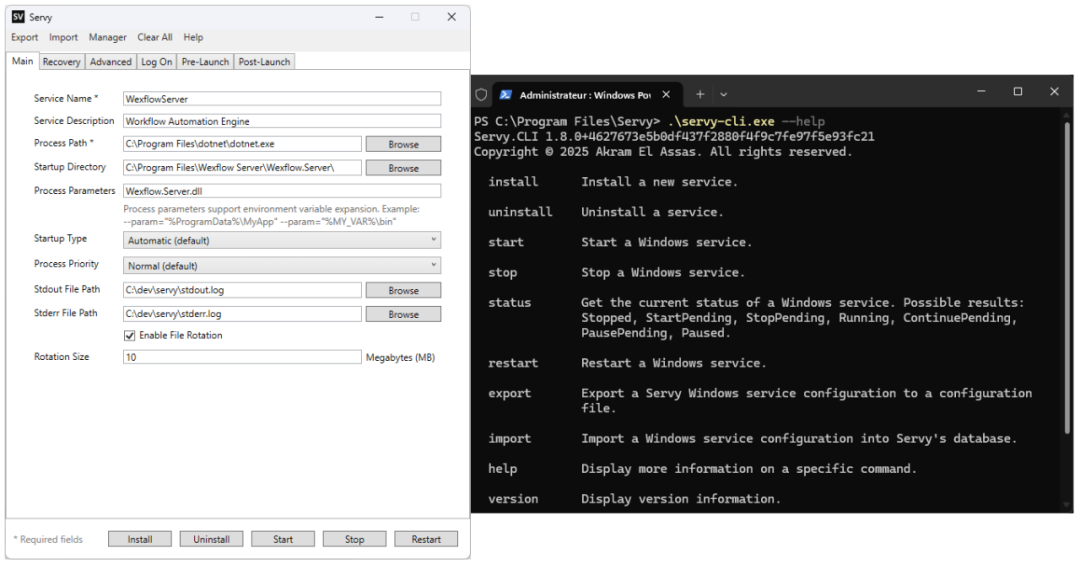Screen dimensions: 1080x564
Task: Open a new terminal tab with plus
Action: [700, 94]
